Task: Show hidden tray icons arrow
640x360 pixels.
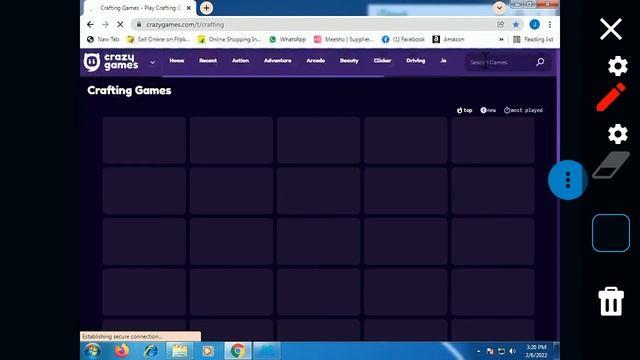Action: 478,351
